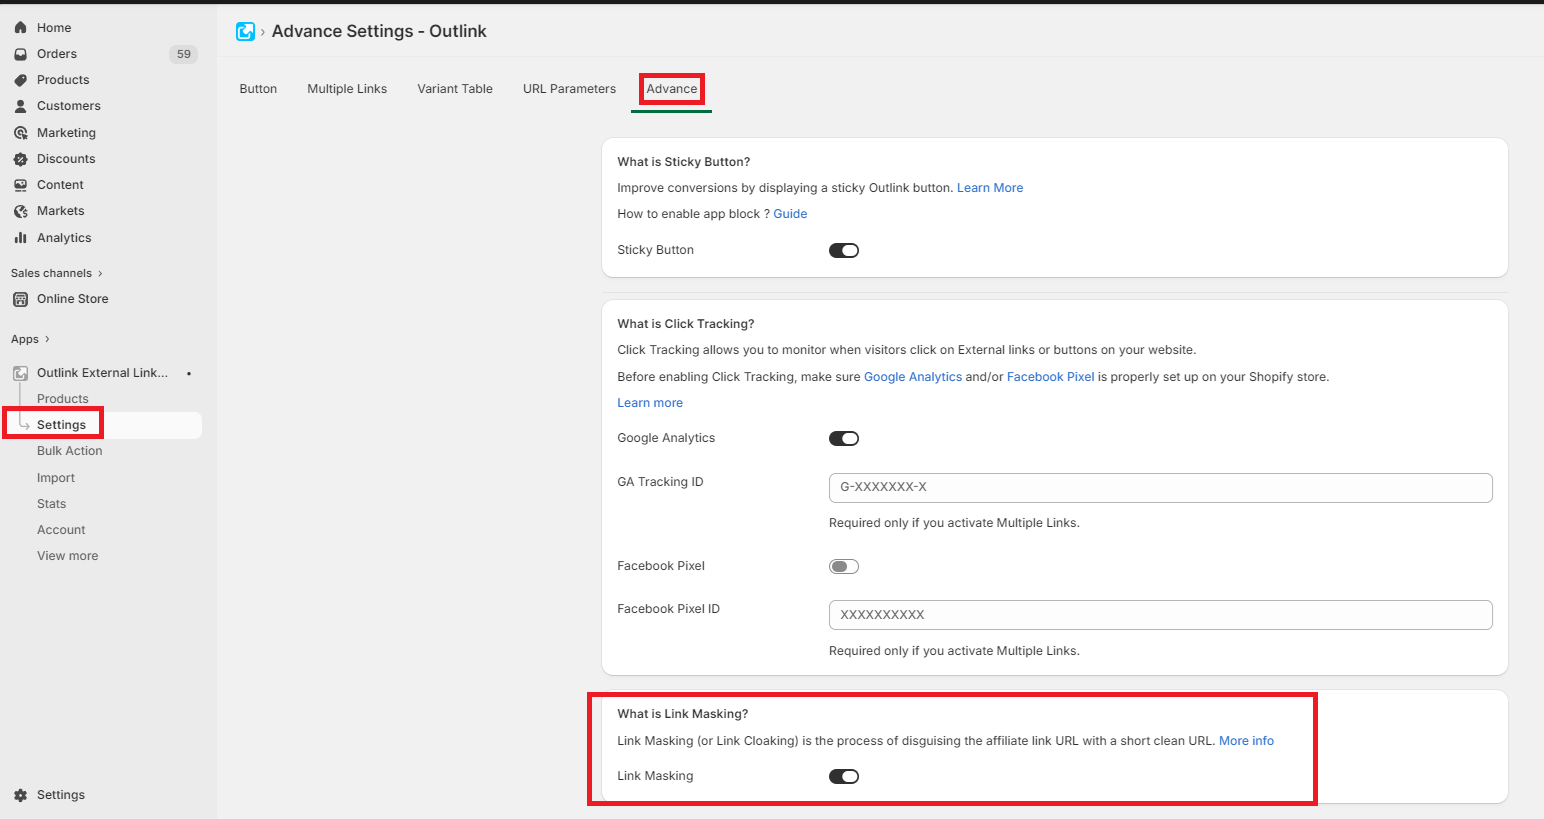1544x819 pixels.
Task: Select the Advance tab
Action: pyautogui.click(x=671, y=89)
